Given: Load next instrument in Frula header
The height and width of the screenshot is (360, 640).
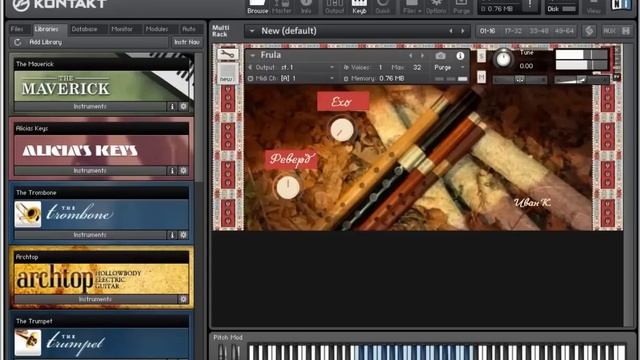Looking at the screenshot, I should point(422,56).
